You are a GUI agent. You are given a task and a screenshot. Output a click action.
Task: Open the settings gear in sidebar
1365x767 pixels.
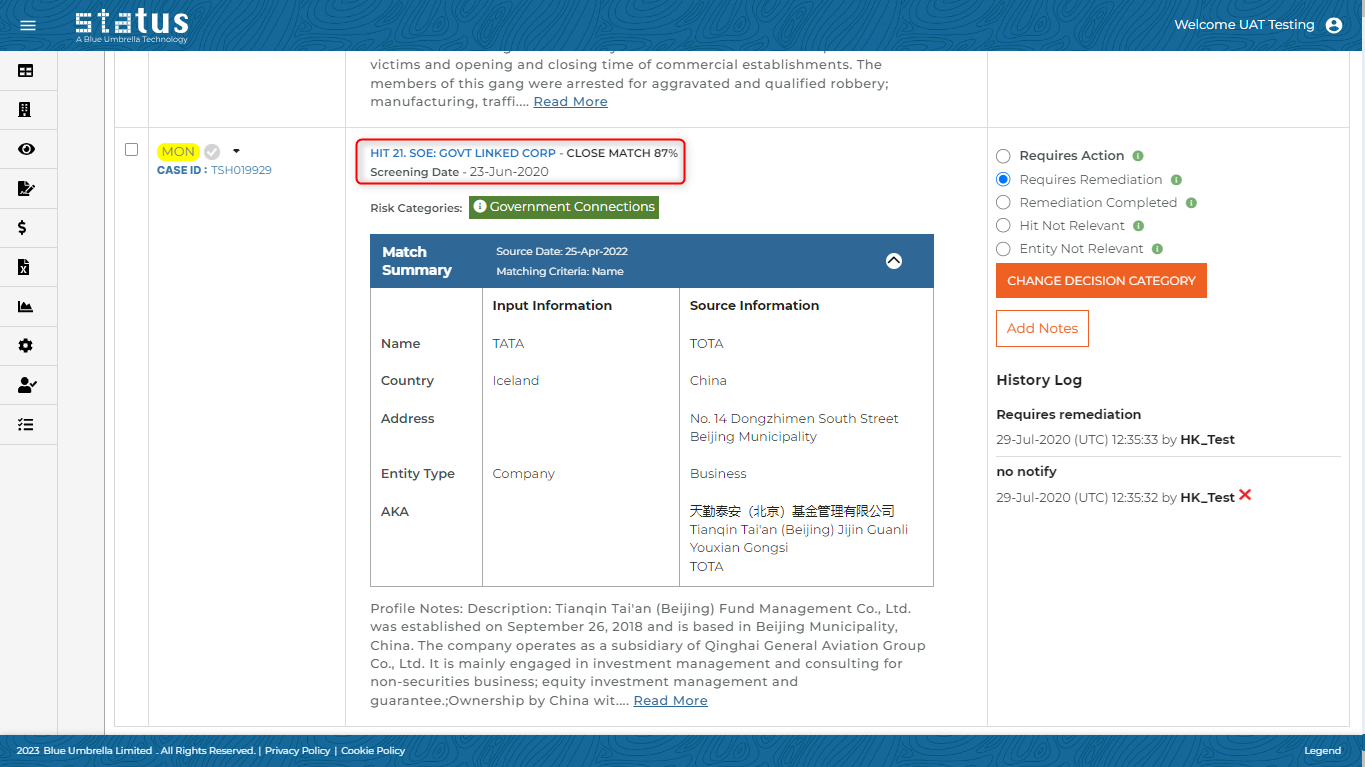tap(26, 346)
